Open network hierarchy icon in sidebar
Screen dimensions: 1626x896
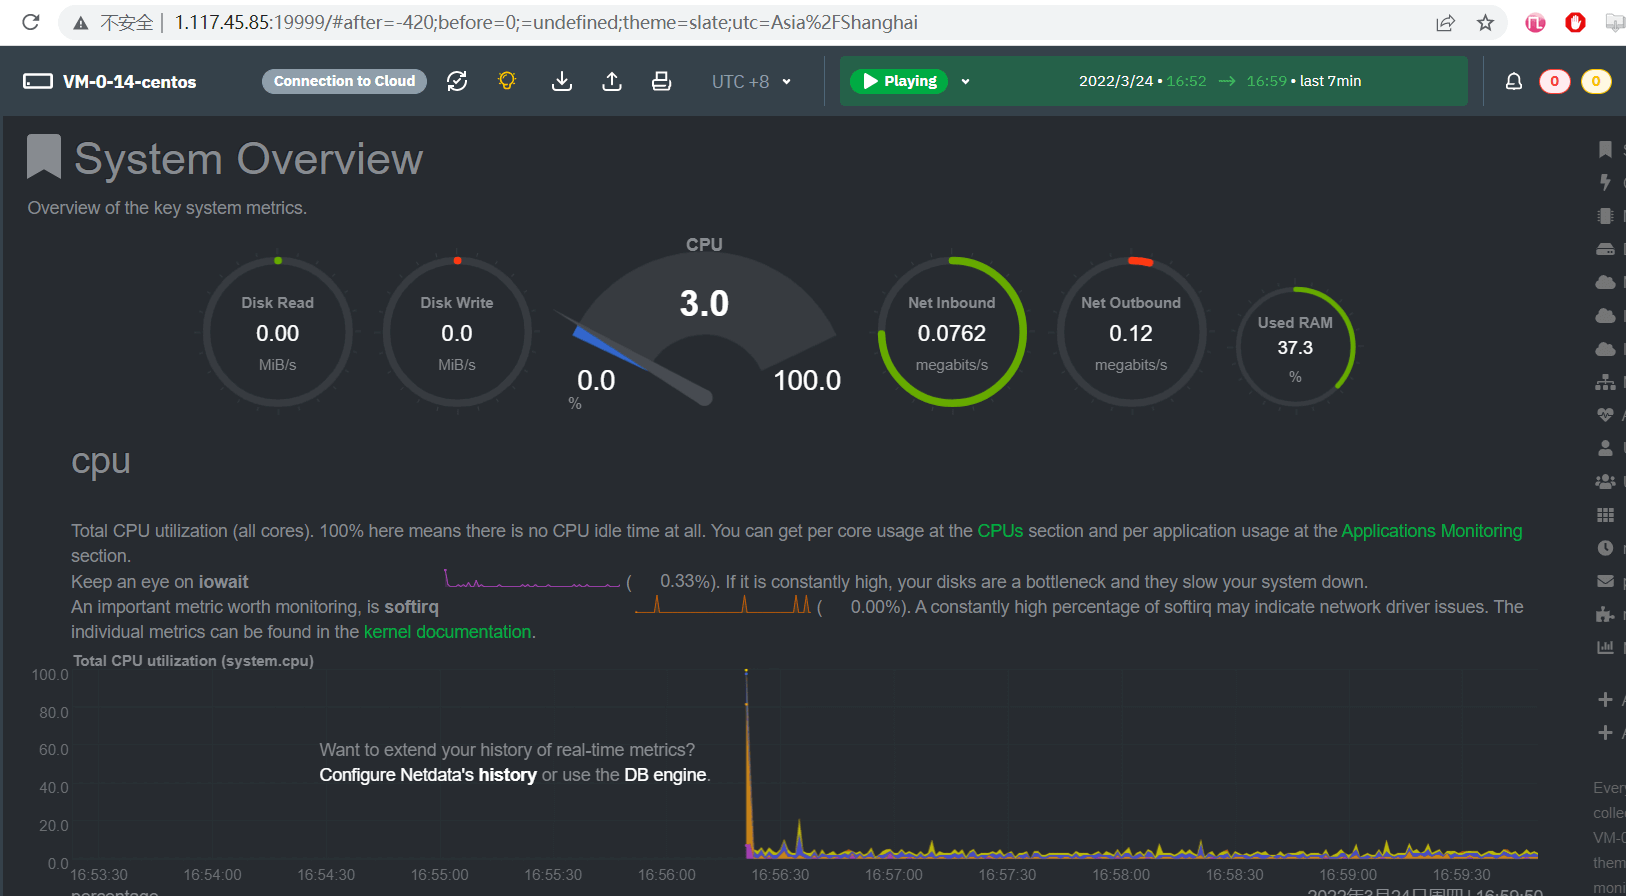[1605, 382]
